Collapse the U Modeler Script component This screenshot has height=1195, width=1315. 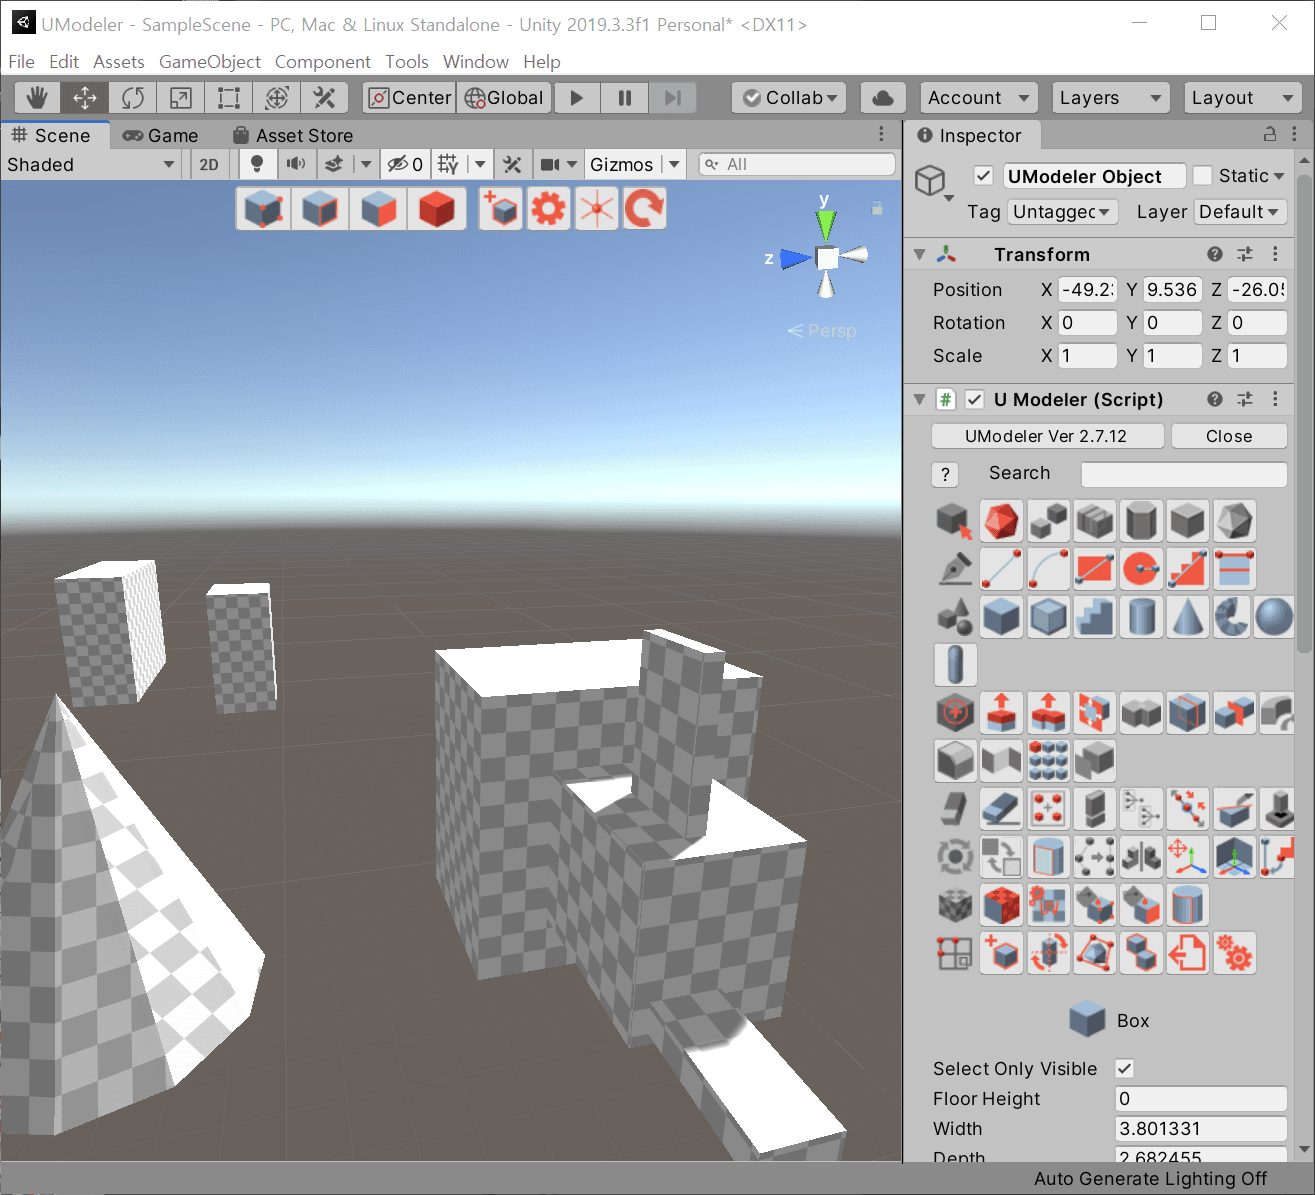tap(919, 400)
